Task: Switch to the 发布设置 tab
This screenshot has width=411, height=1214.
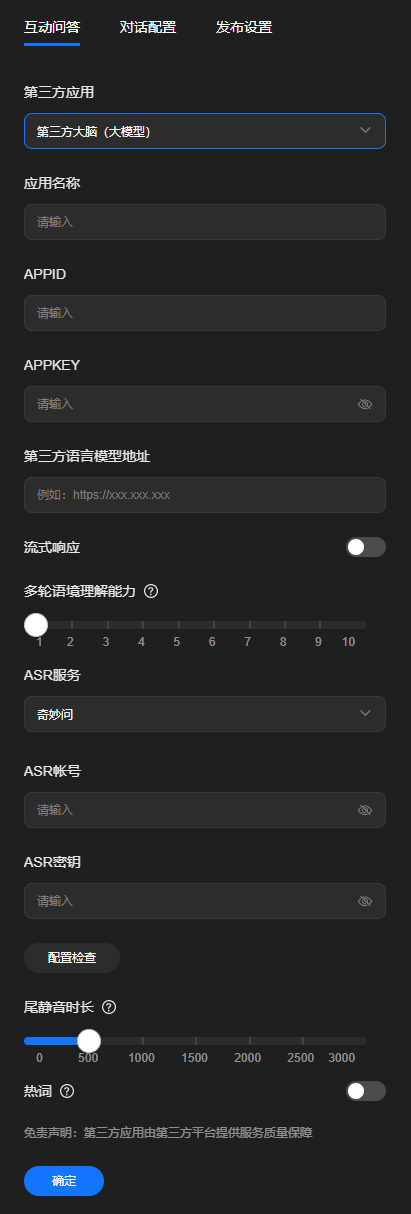Action: (x=243, y=27)
